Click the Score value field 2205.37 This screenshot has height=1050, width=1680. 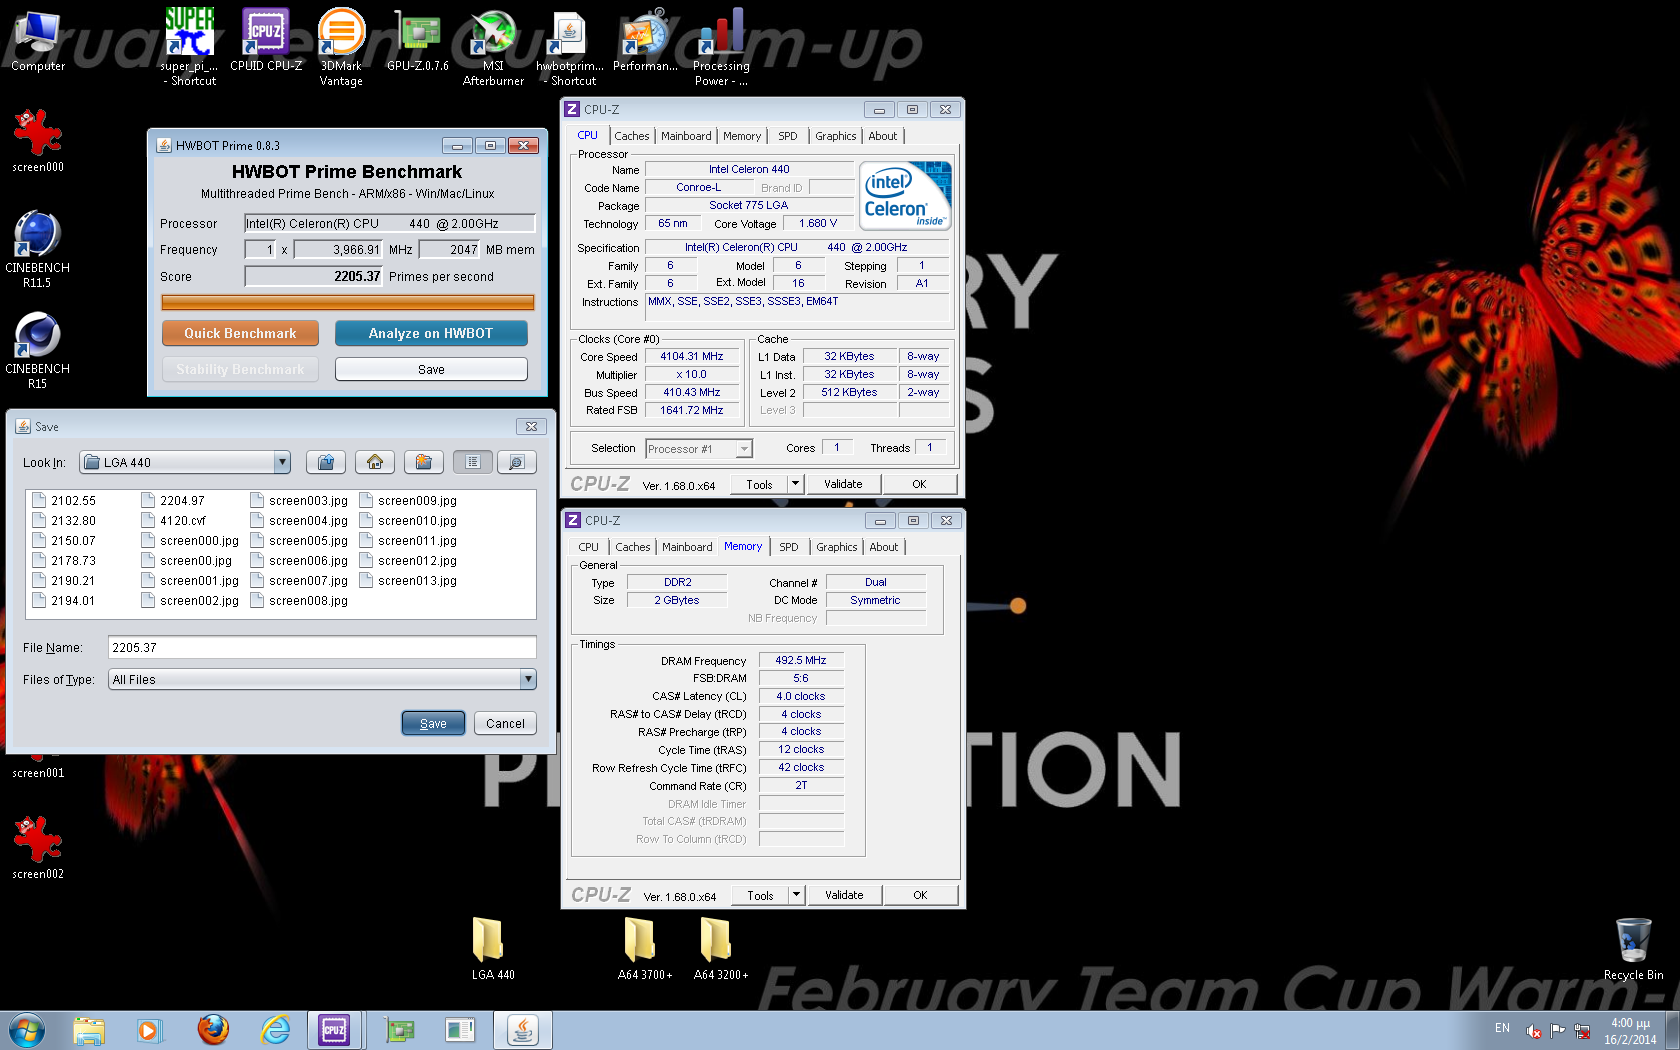click(313, 276)
